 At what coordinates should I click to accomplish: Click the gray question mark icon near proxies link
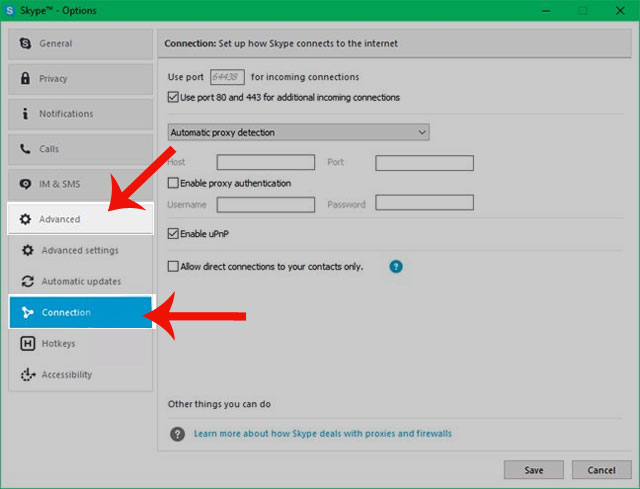tap(178, 434)
